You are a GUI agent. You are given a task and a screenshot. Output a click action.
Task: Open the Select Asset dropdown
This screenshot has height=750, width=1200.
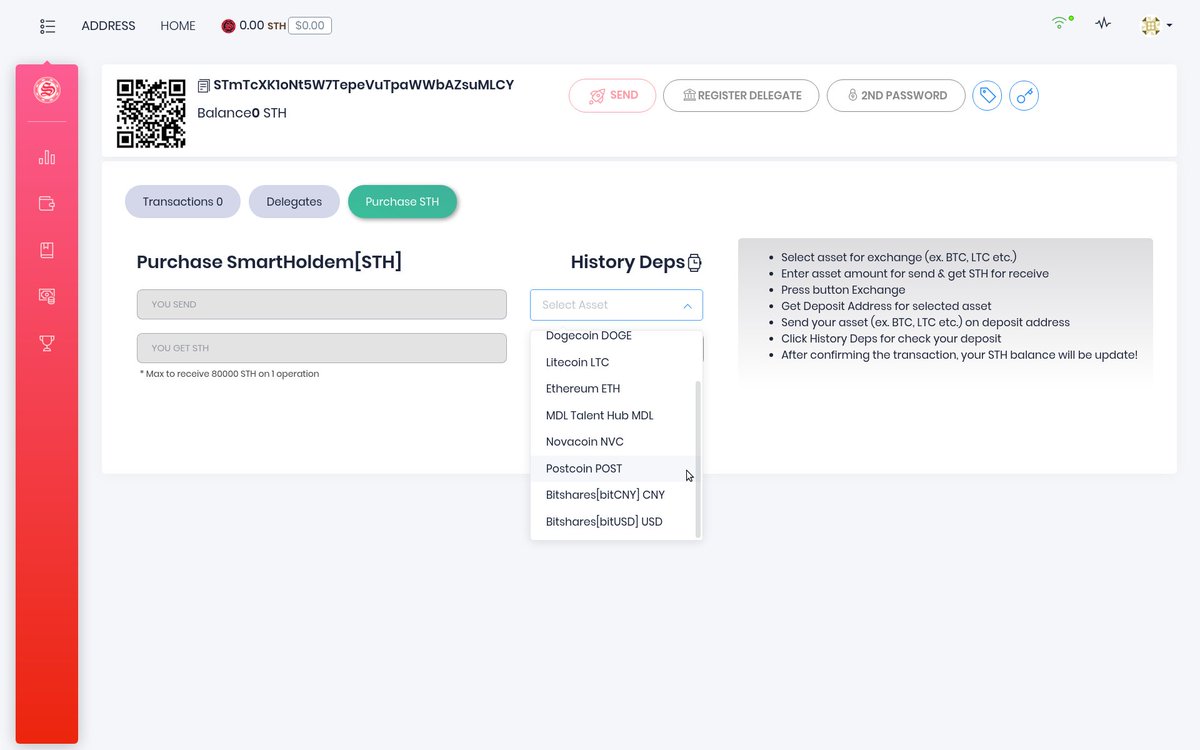[x=616, y=304]
